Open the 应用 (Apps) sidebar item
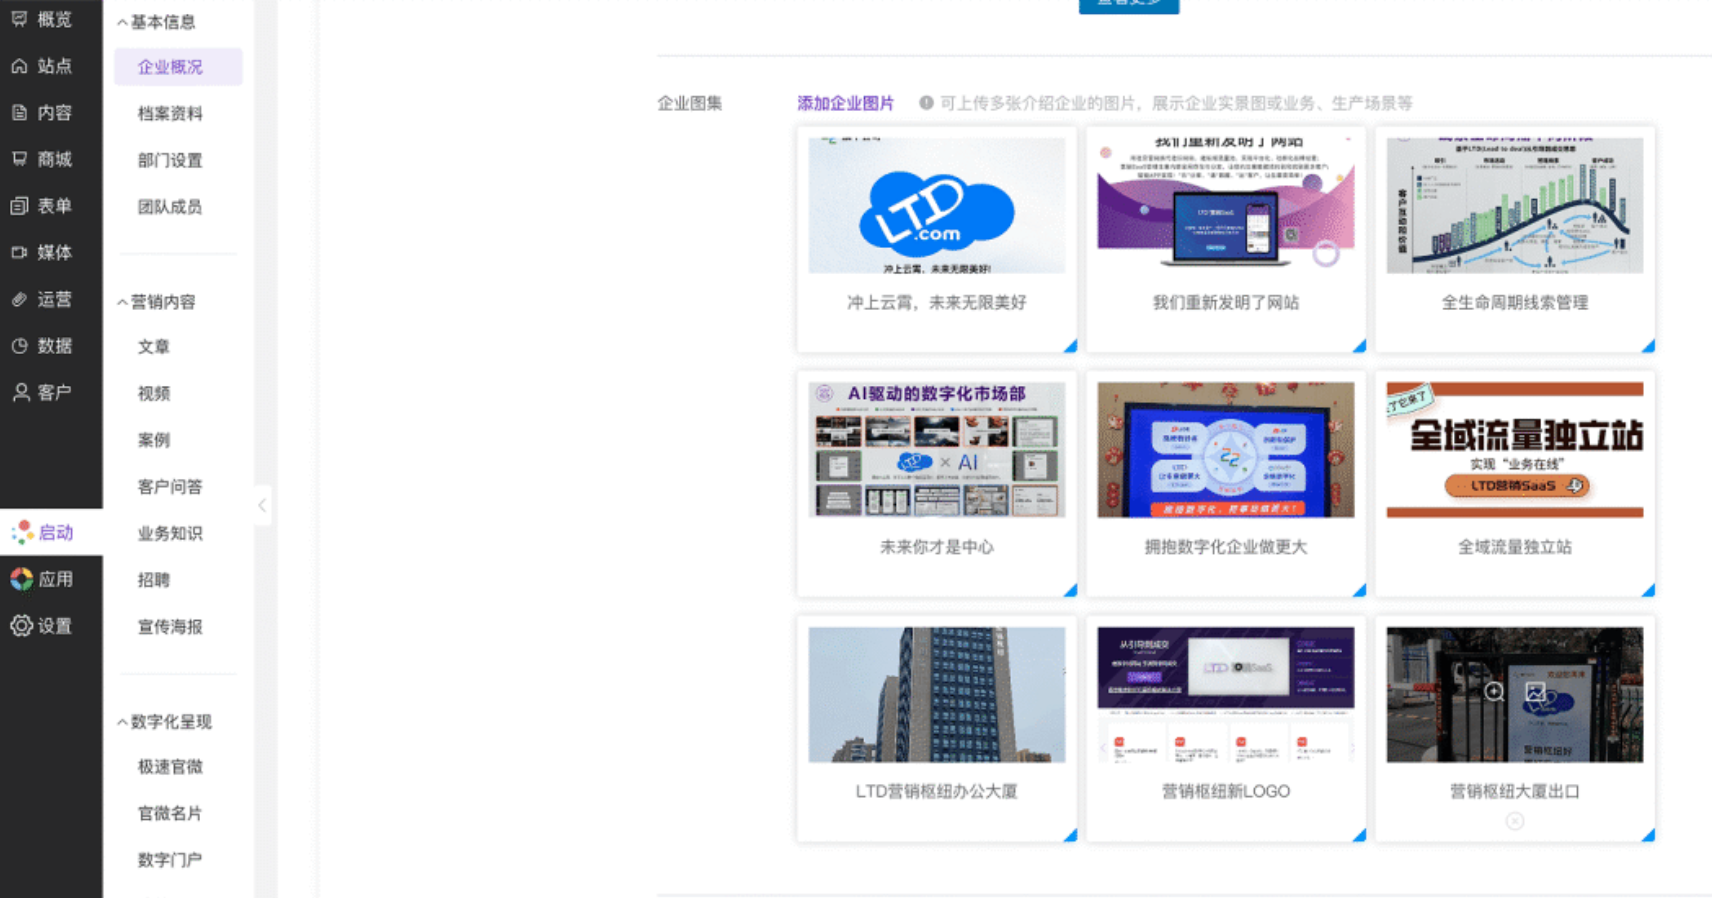 pos(43,579)
